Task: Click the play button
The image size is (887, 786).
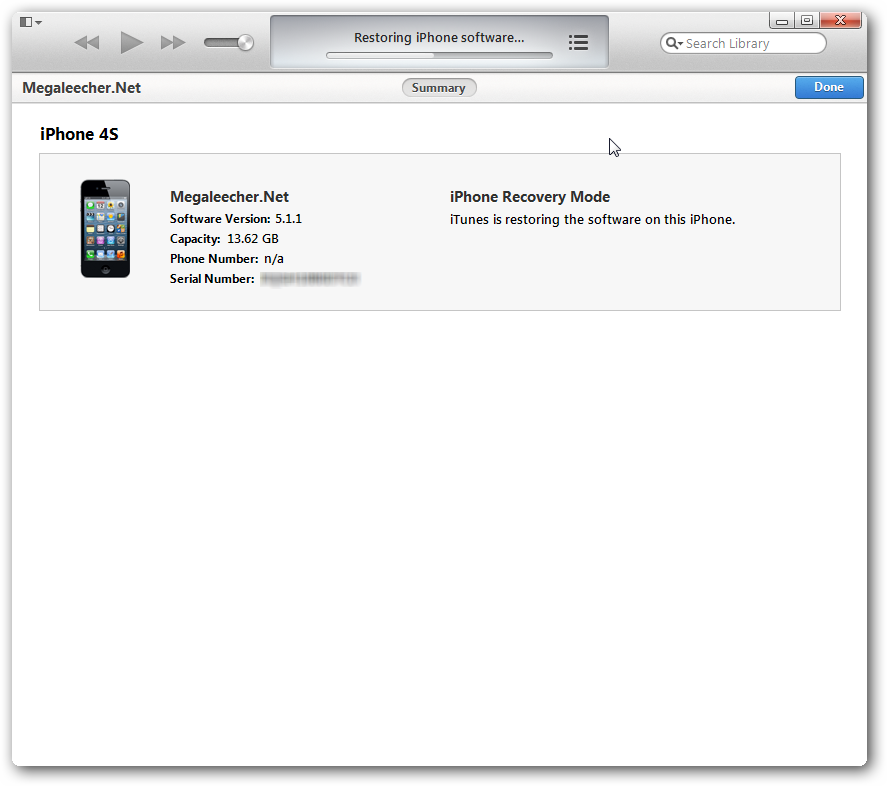Action: tap(131, 42)
